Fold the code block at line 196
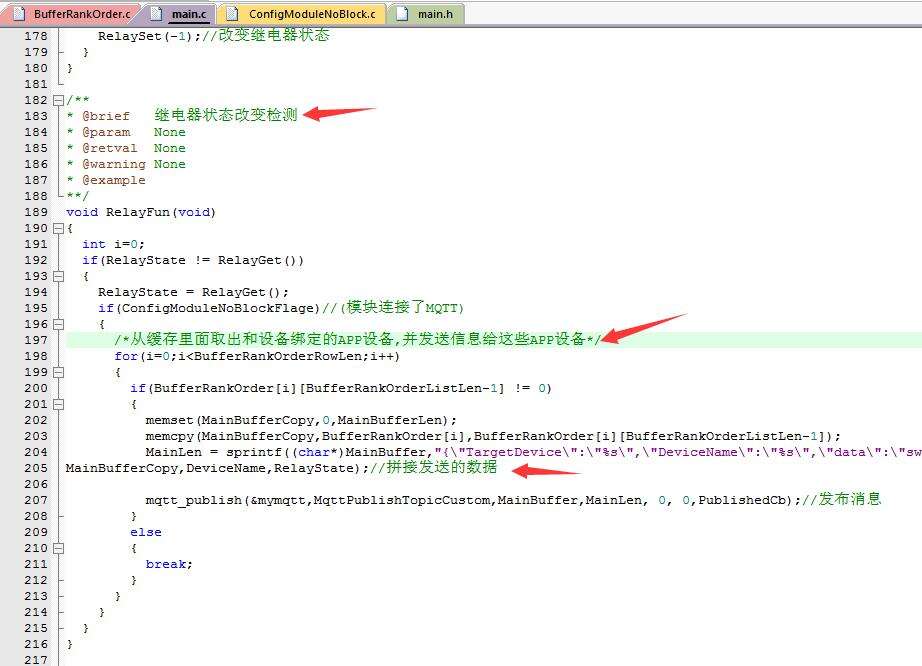 click(x=58, y=324)
